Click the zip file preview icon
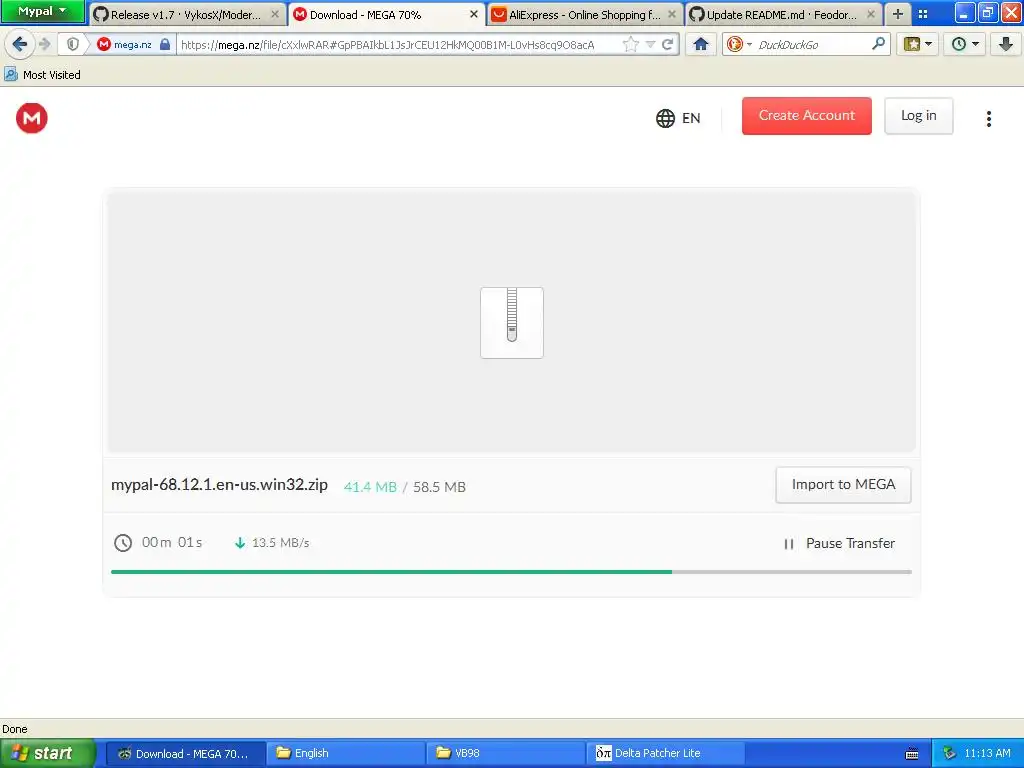 click(x=512, y=323)
